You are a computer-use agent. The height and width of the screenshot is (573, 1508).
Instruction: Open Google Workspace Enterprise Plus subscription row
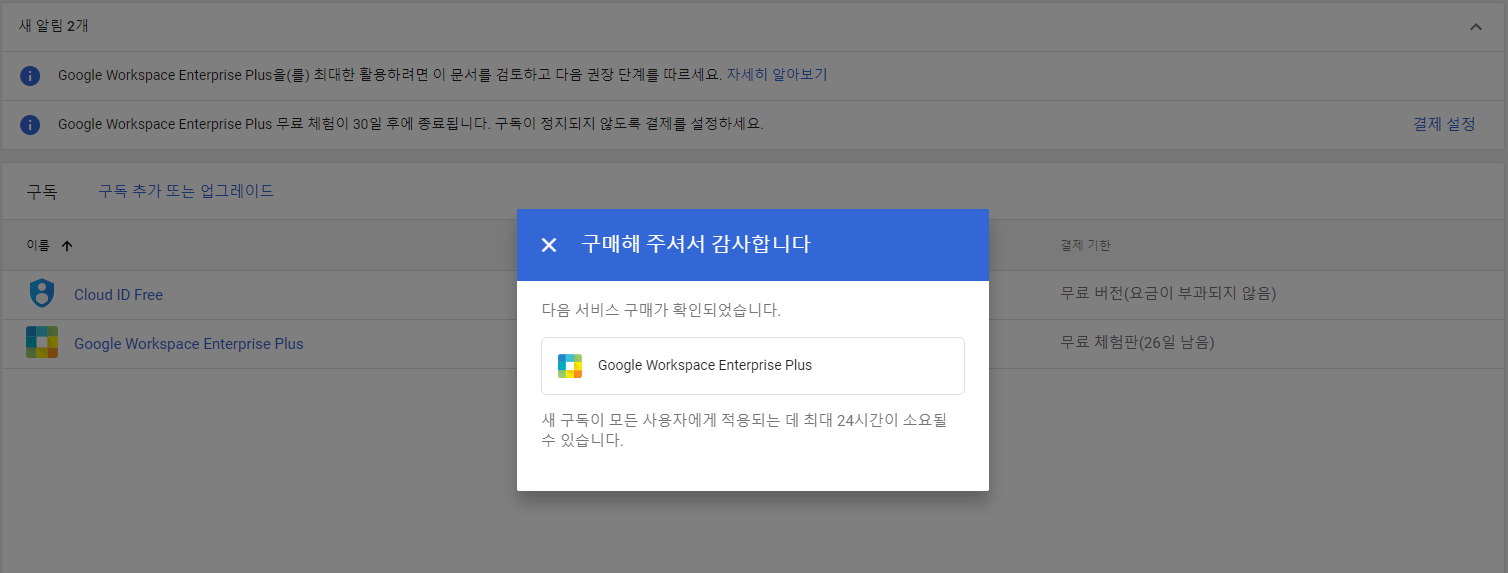(188, 344)
